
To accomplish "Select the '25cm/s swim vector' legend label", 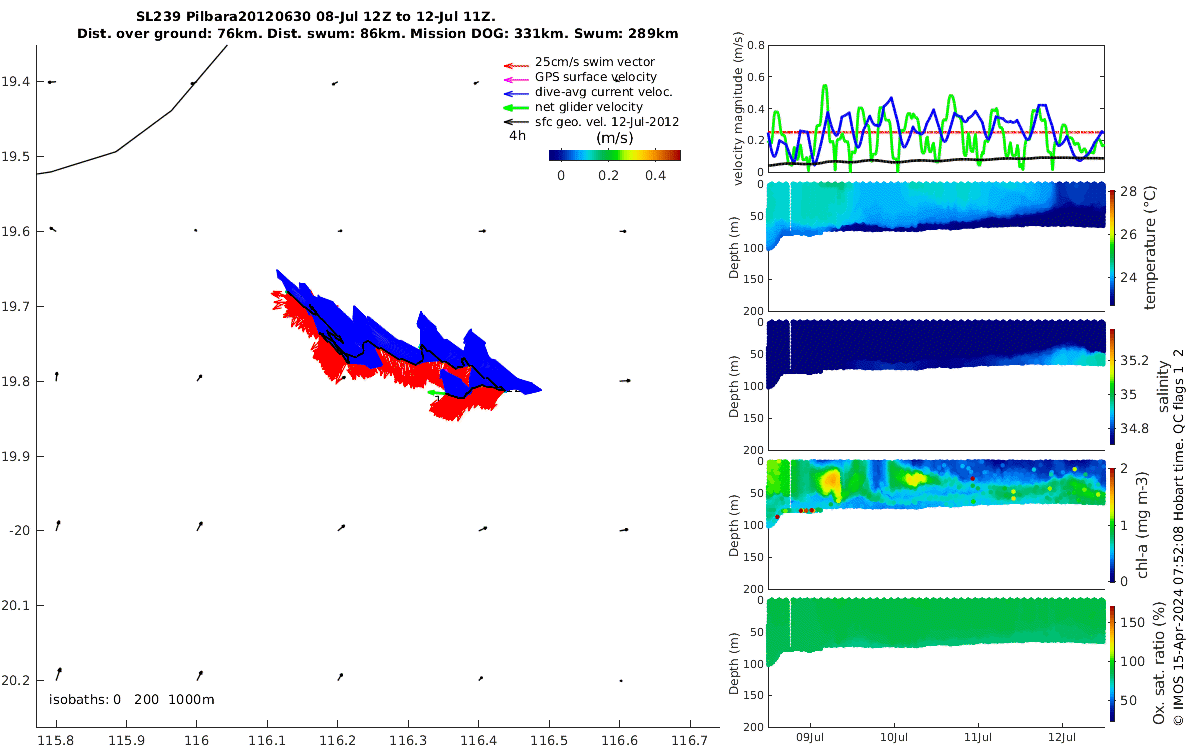I will pos(595,62).
